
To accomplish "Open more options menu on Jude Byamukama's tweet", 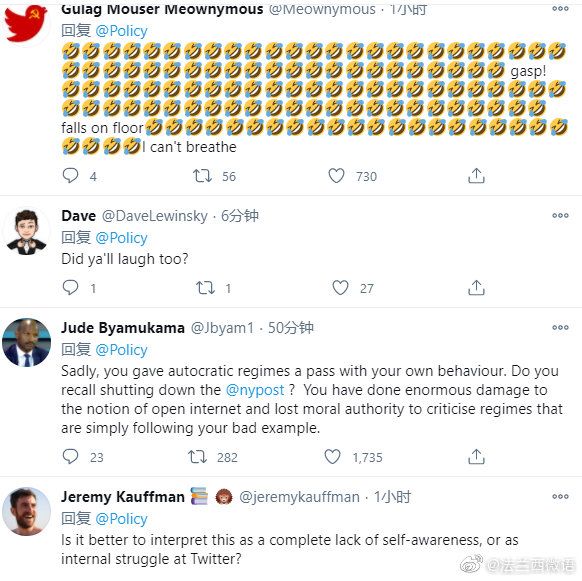I will [560, 327].
